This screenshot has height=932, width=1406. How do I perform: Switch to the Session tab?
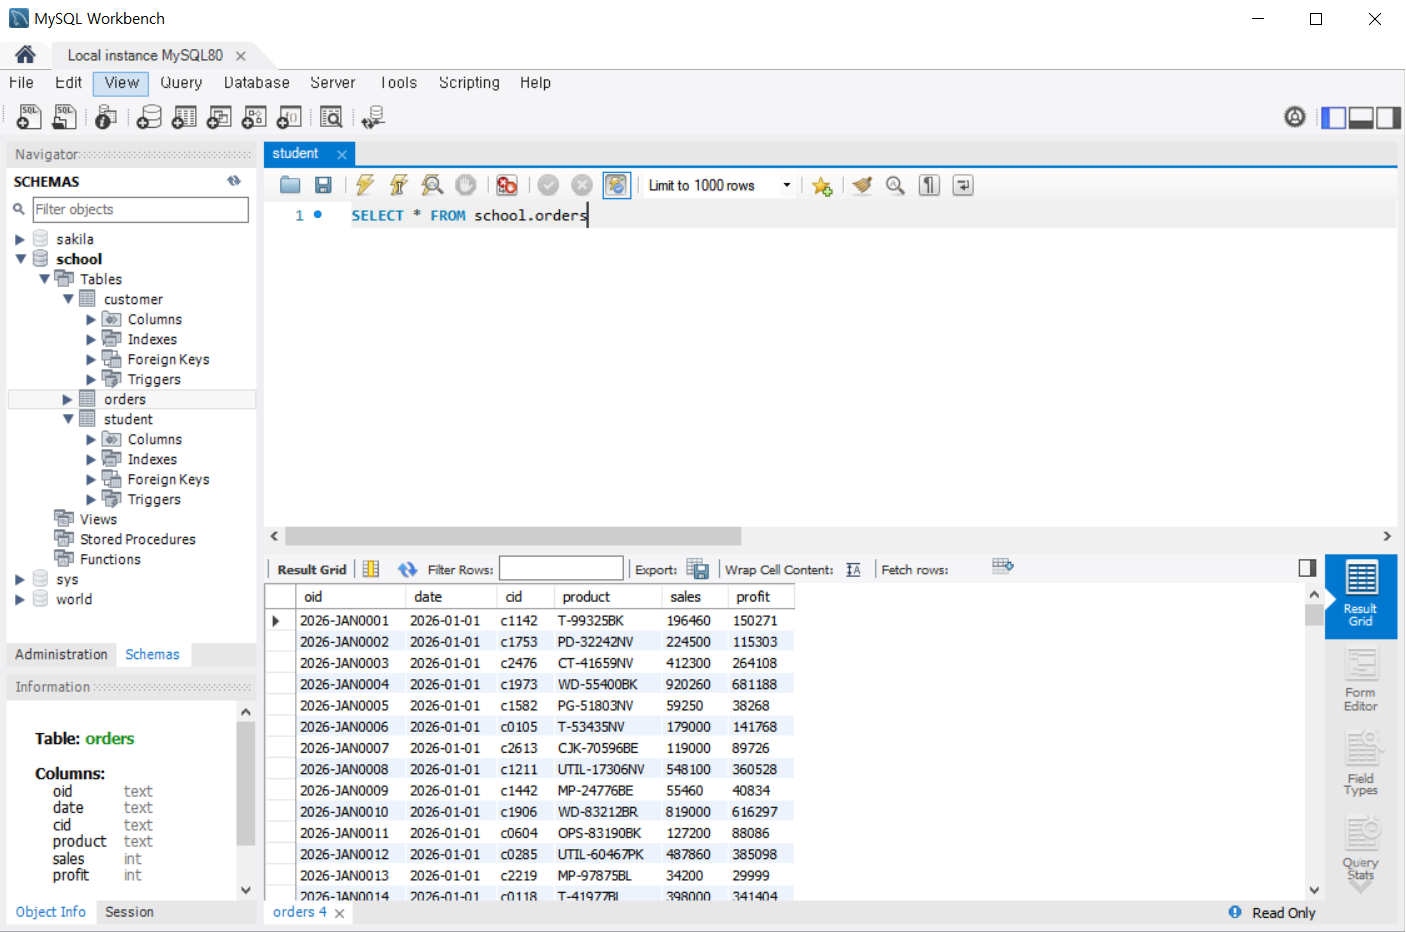tap(129, 912)
